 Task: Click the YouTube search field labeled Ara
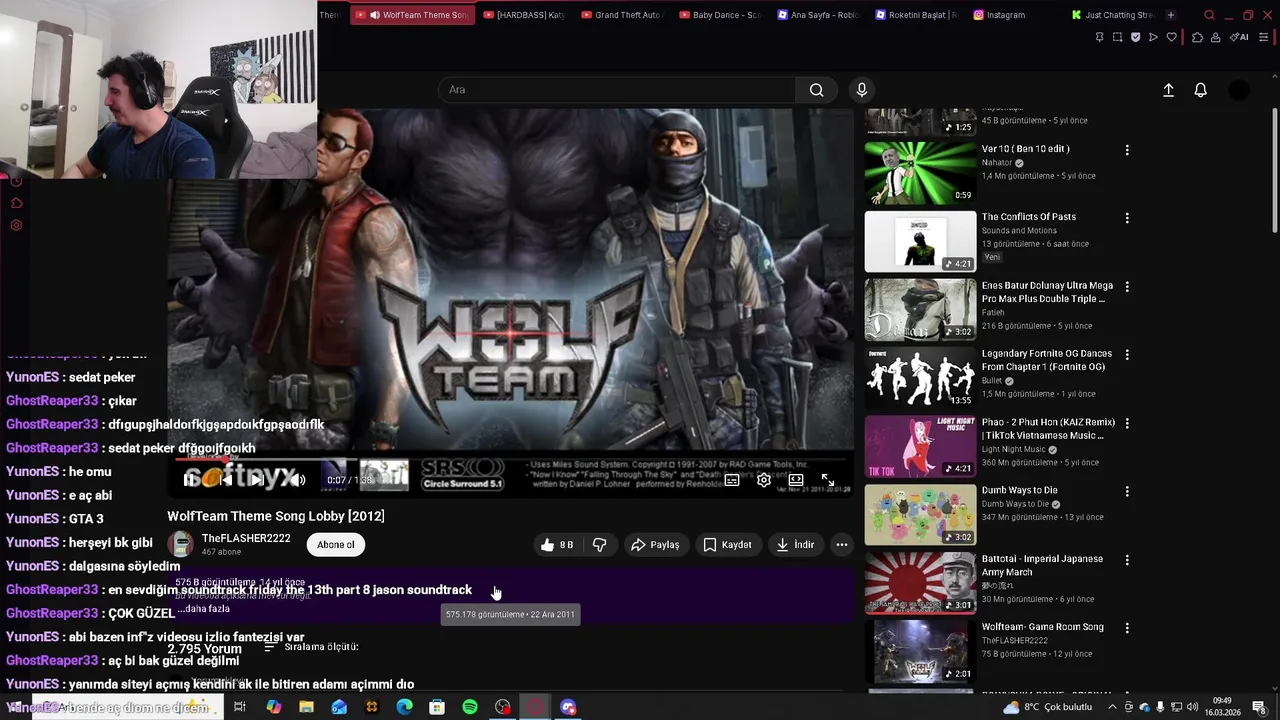click(x=617, y=90)
